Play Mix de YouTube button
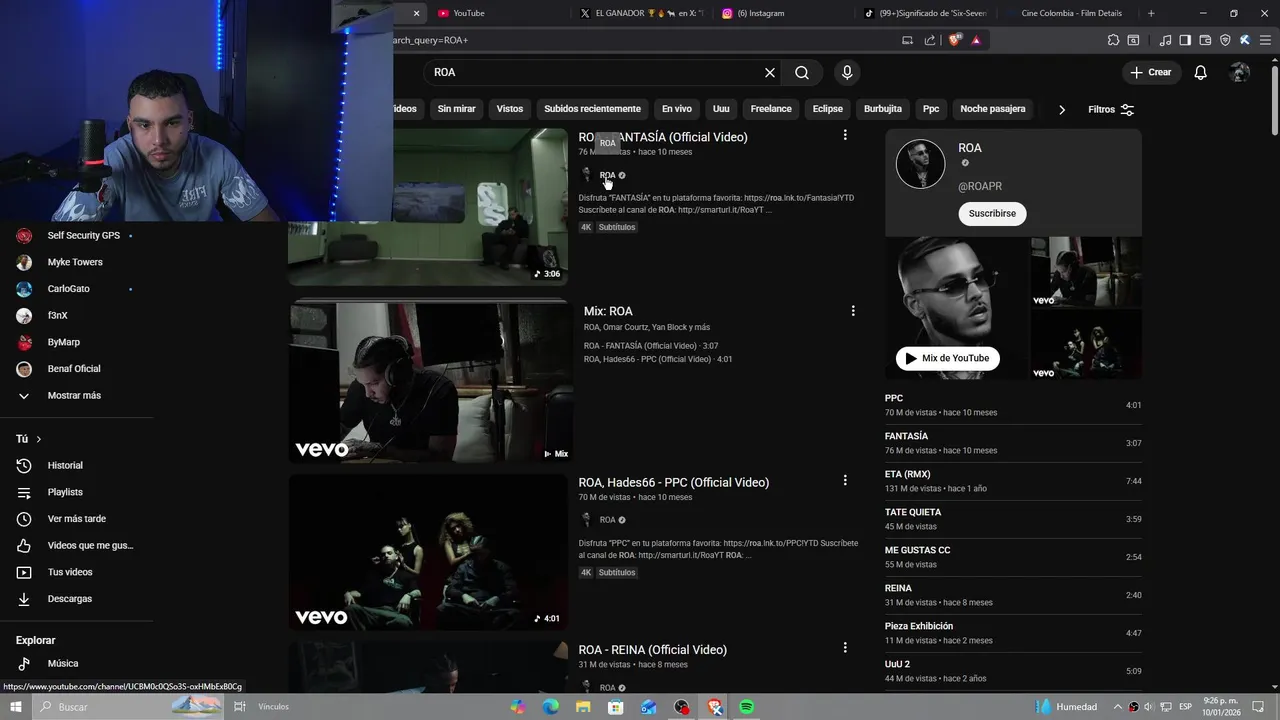 coord(947,358)
